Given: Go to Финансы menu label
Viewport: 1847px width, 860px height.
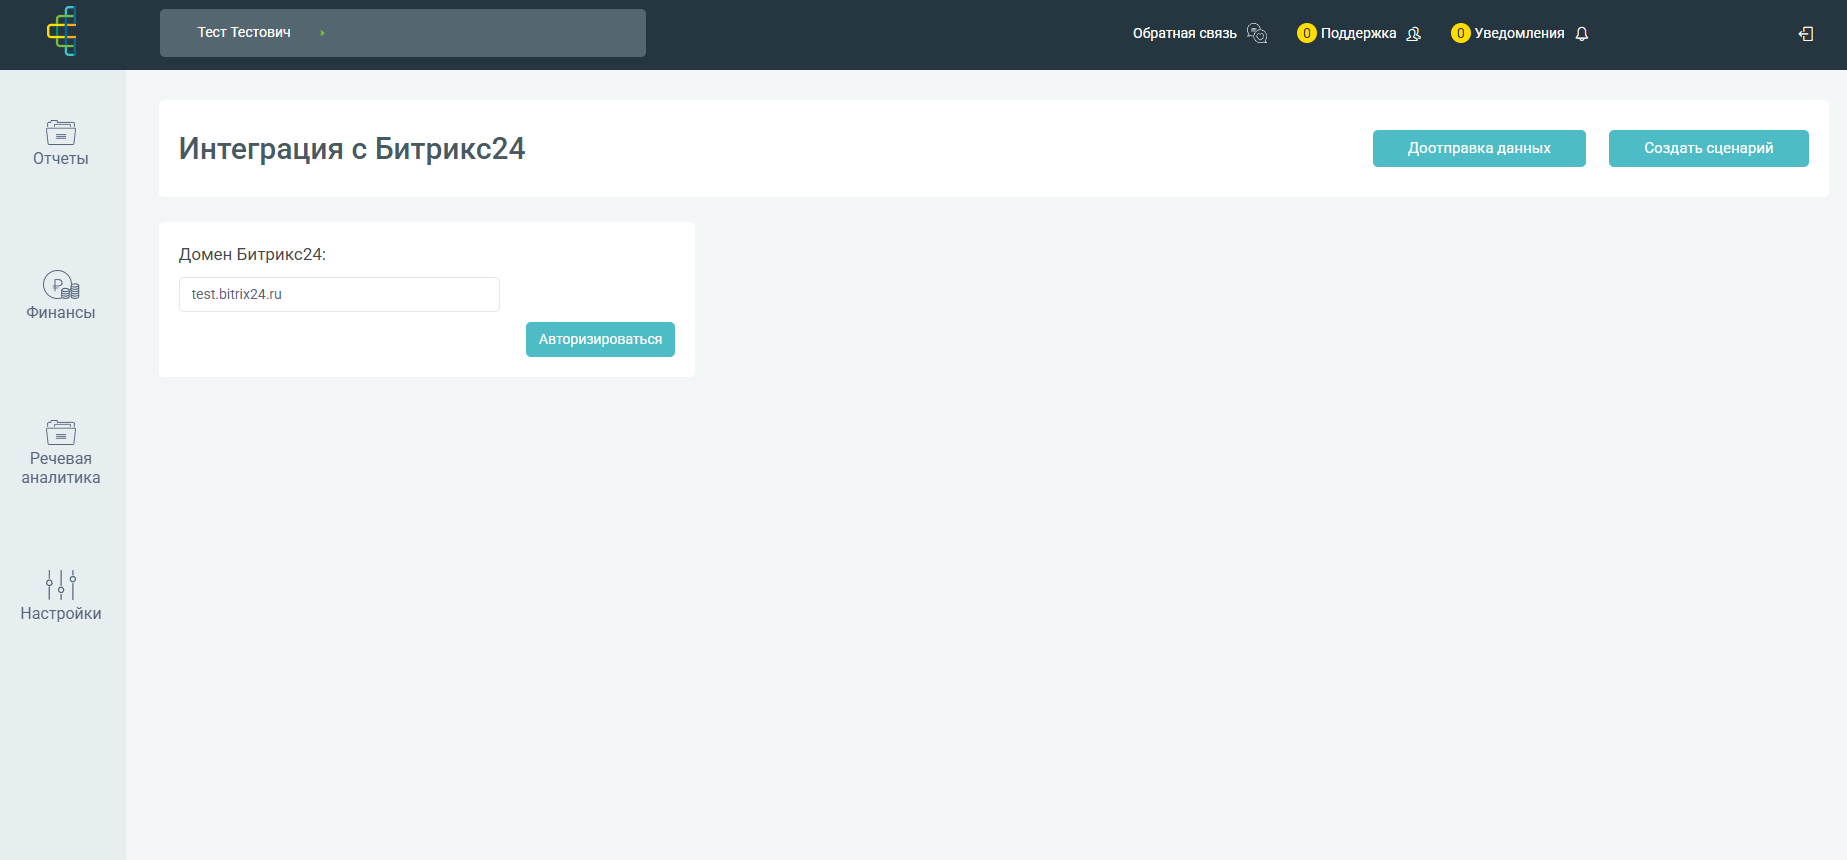Looking at the screenshot, I should click(61, 313).
